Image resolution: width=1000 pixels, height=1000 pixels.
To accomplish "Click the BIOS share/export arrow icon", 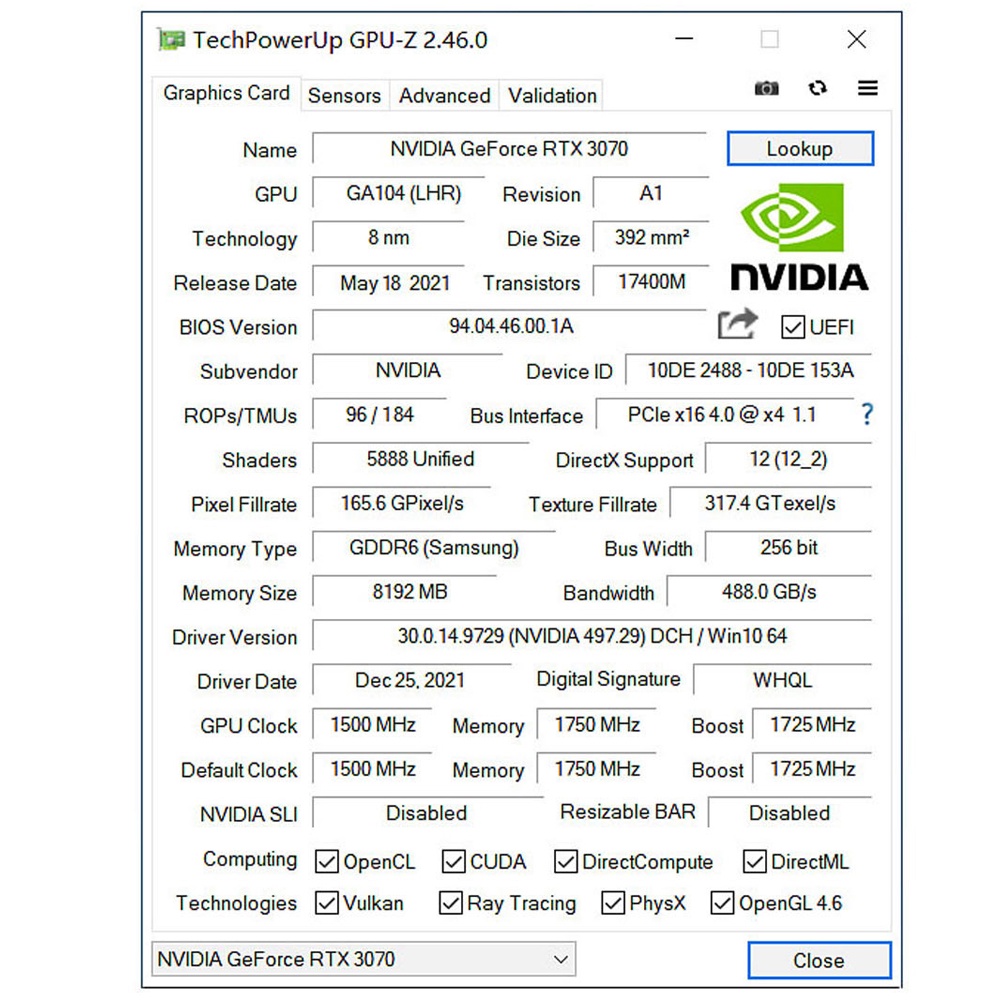I will tap(738, 325).
